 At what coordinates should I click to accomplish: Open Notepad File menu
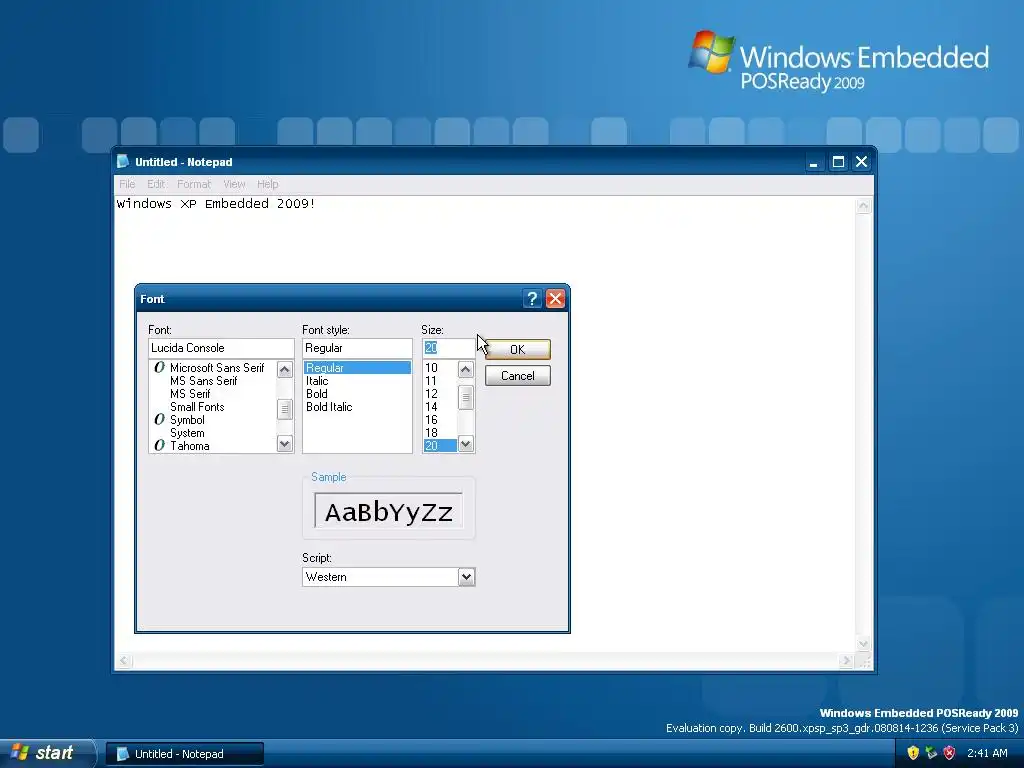[127, 184]
